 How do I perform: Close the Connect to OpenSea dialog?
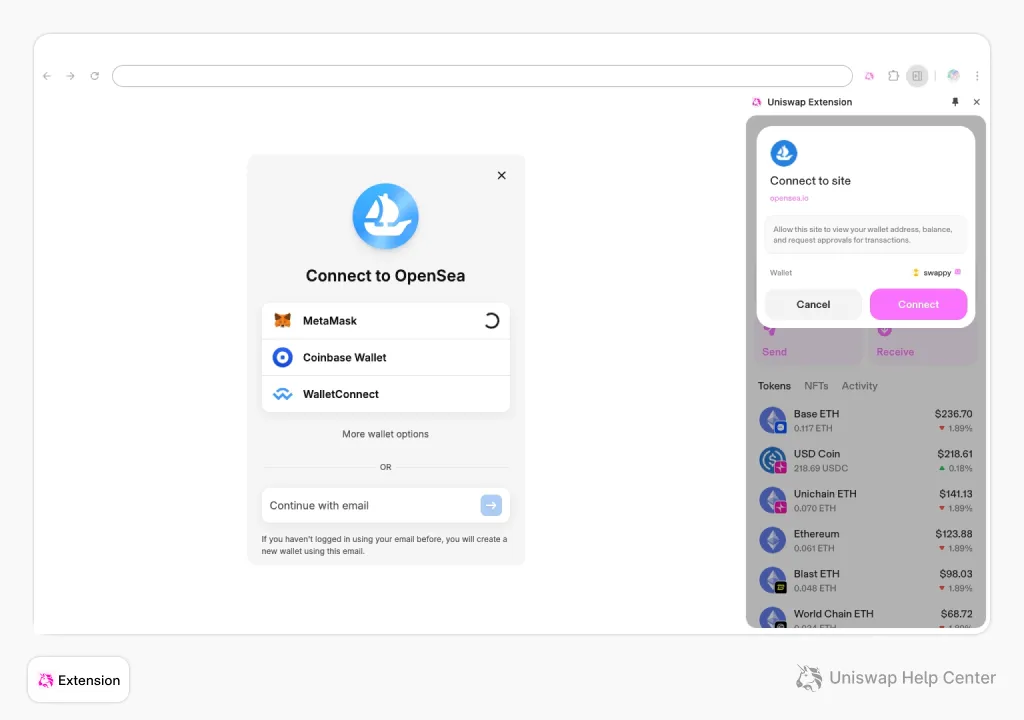click(x=502, y=175)
